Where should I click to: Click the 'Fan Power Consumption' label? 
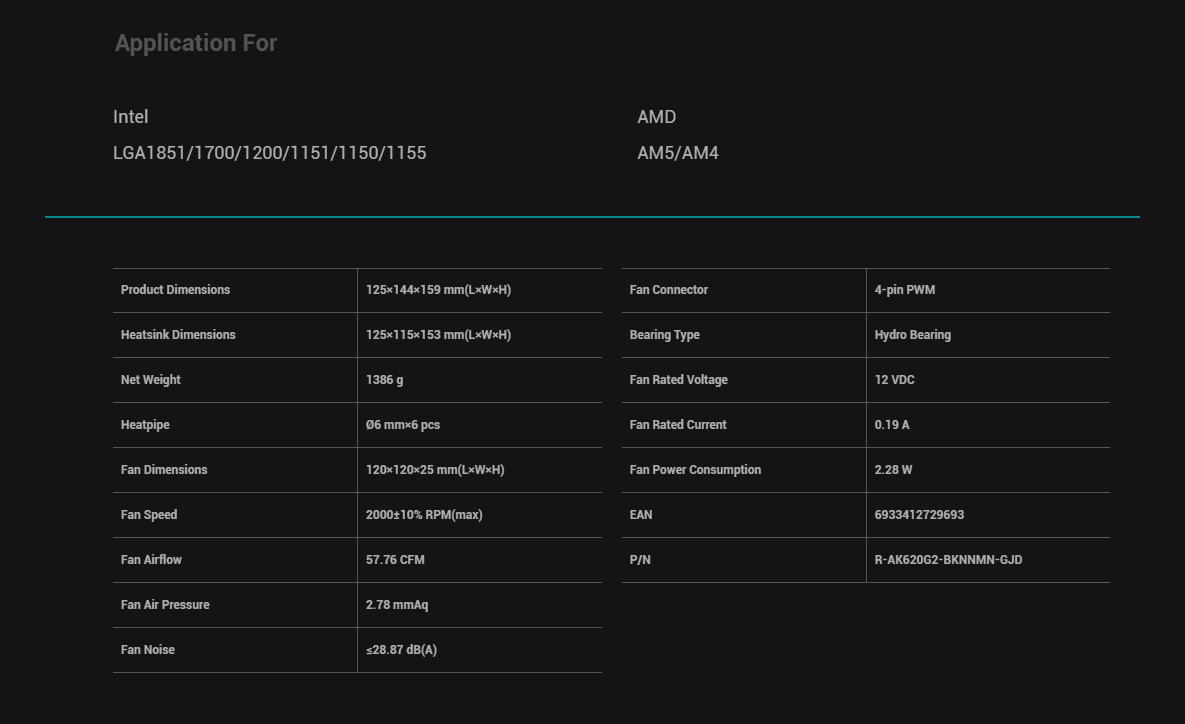(x=695, y=469)
